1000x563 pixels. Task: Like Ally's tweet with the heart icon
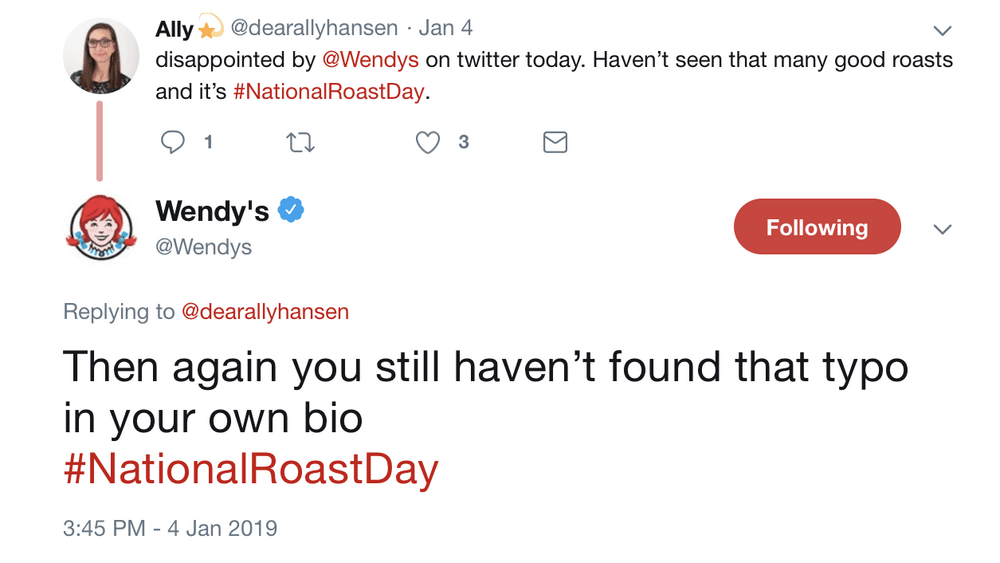pyautogui.click(x=428, y=143)
